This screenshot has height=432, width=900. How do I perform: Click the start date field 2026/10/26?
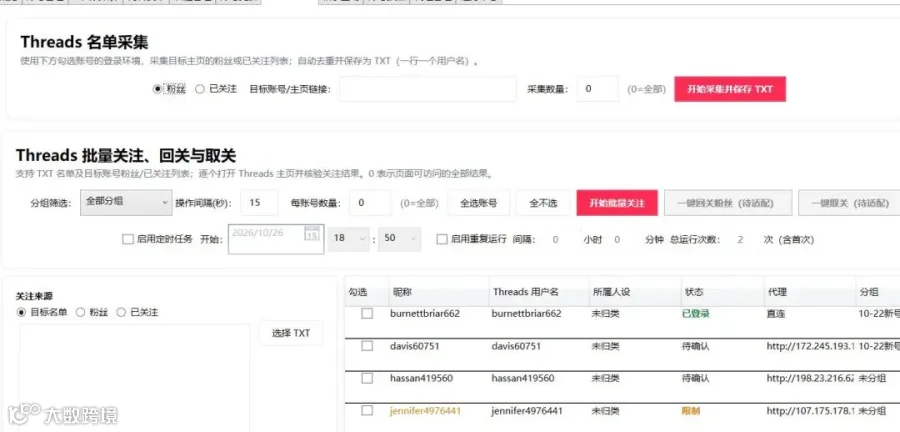point(276,239)
